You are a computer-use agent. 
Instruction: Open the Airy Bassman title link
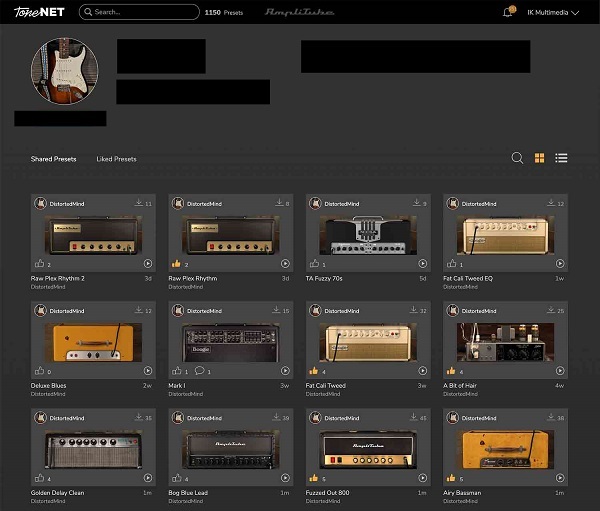click(x=462, y=493)
